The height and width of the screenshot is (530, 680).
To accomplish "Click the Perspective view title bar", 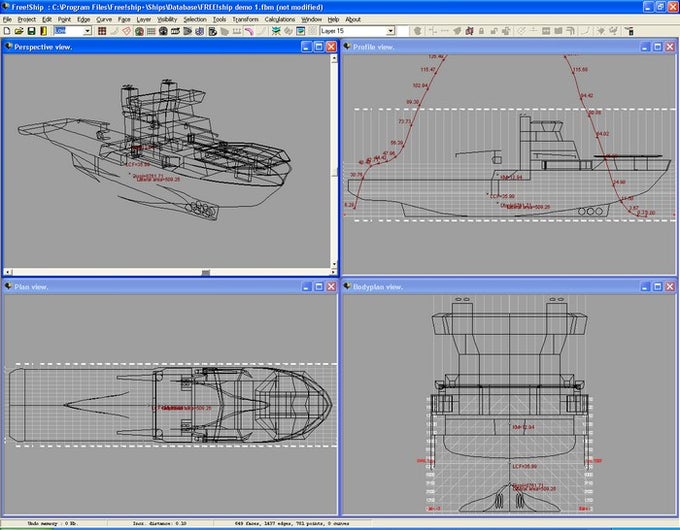I will point(170,47).
